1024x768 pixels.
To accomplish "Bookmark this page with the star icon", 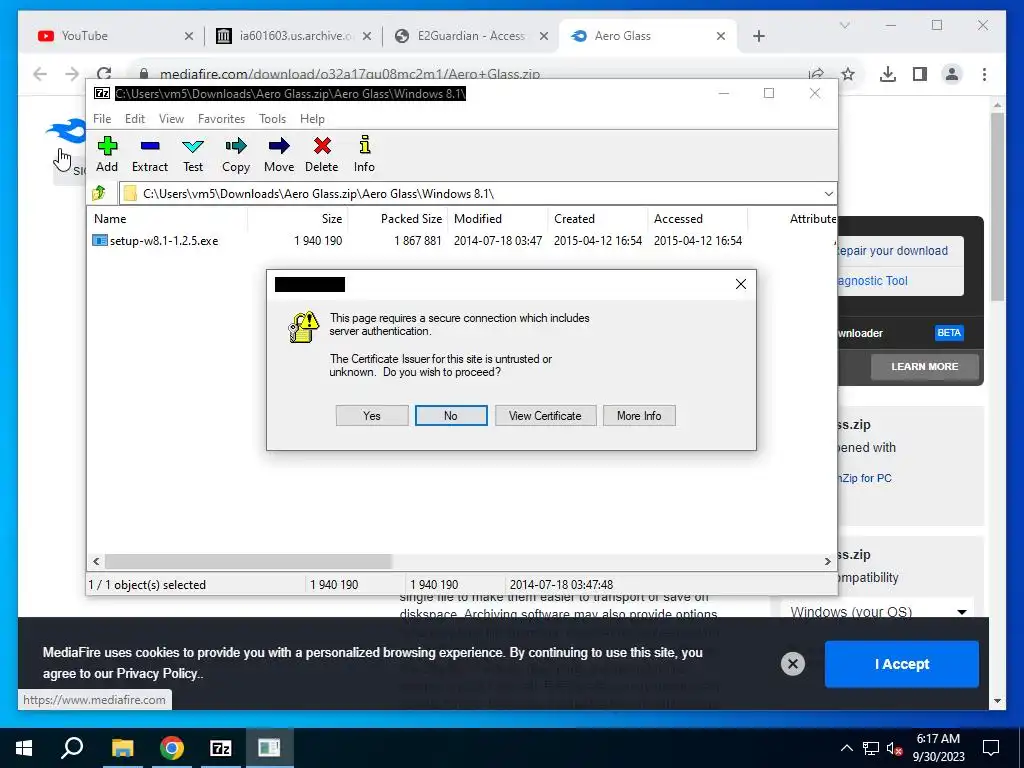I will (x=848, y=74).
